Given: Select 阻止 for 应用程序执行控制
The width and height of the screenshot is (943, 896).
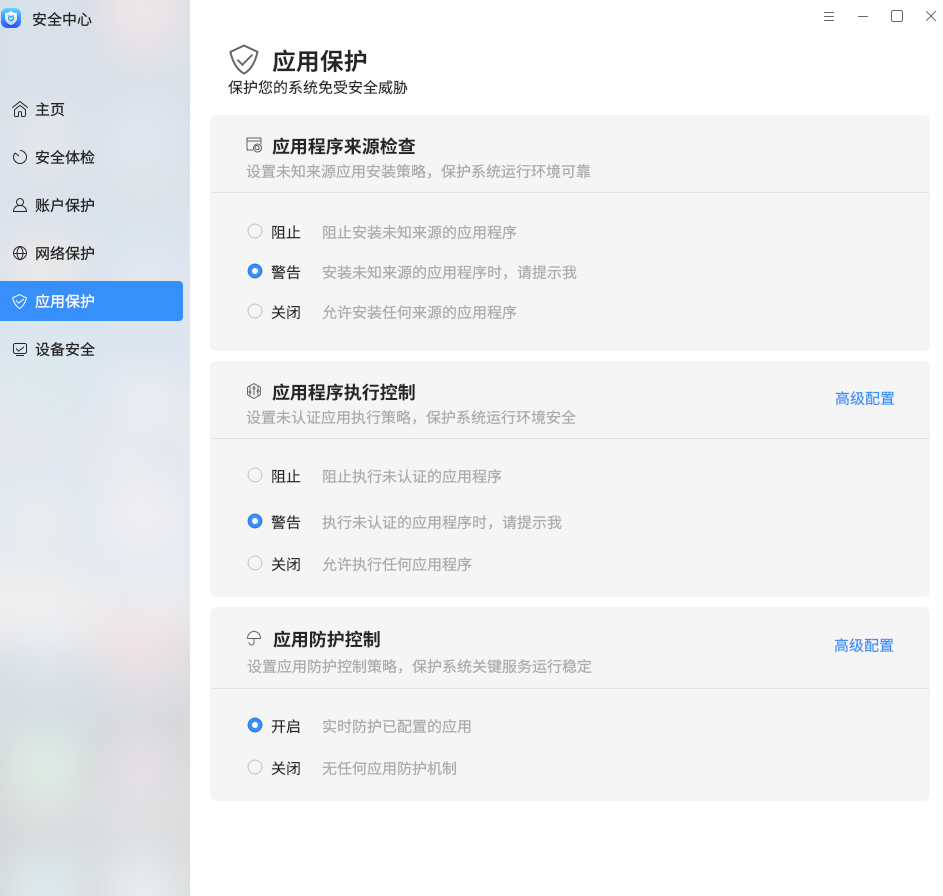Looking at the screenshot, I should click(x=255, y=476).
